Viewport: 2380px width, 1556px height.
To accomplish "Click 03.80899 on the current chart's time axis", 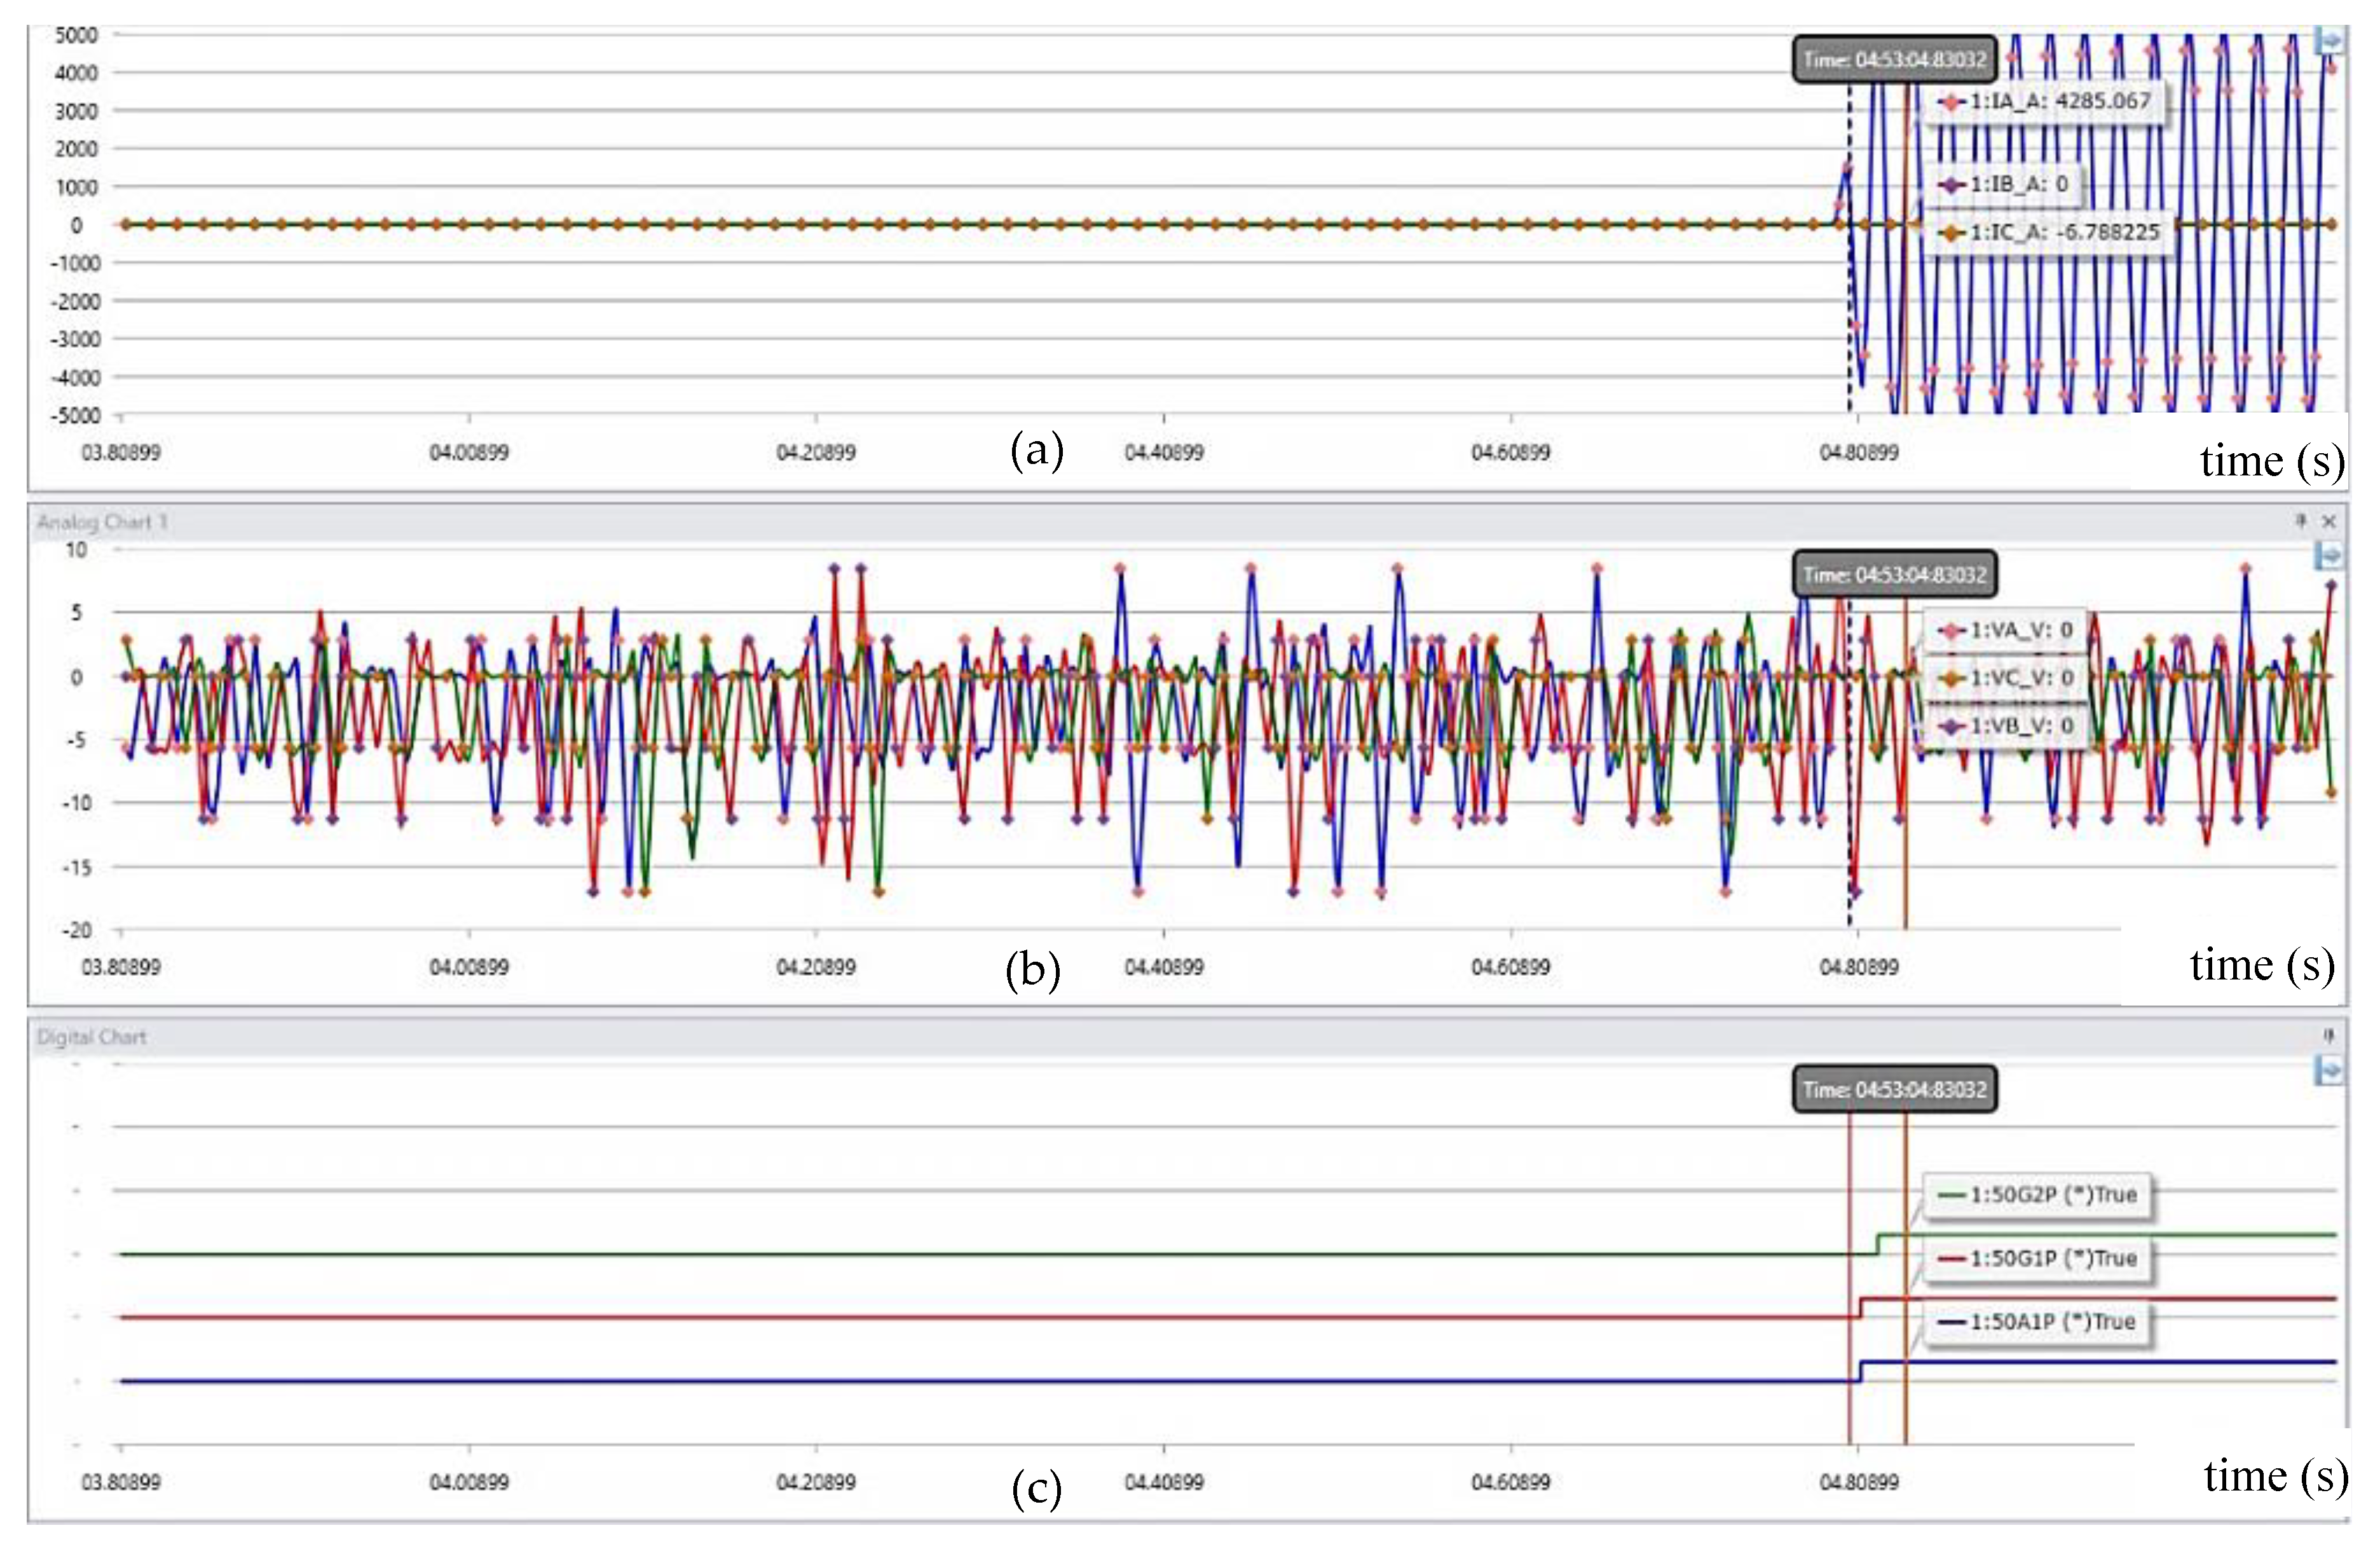I will (121, 453).
